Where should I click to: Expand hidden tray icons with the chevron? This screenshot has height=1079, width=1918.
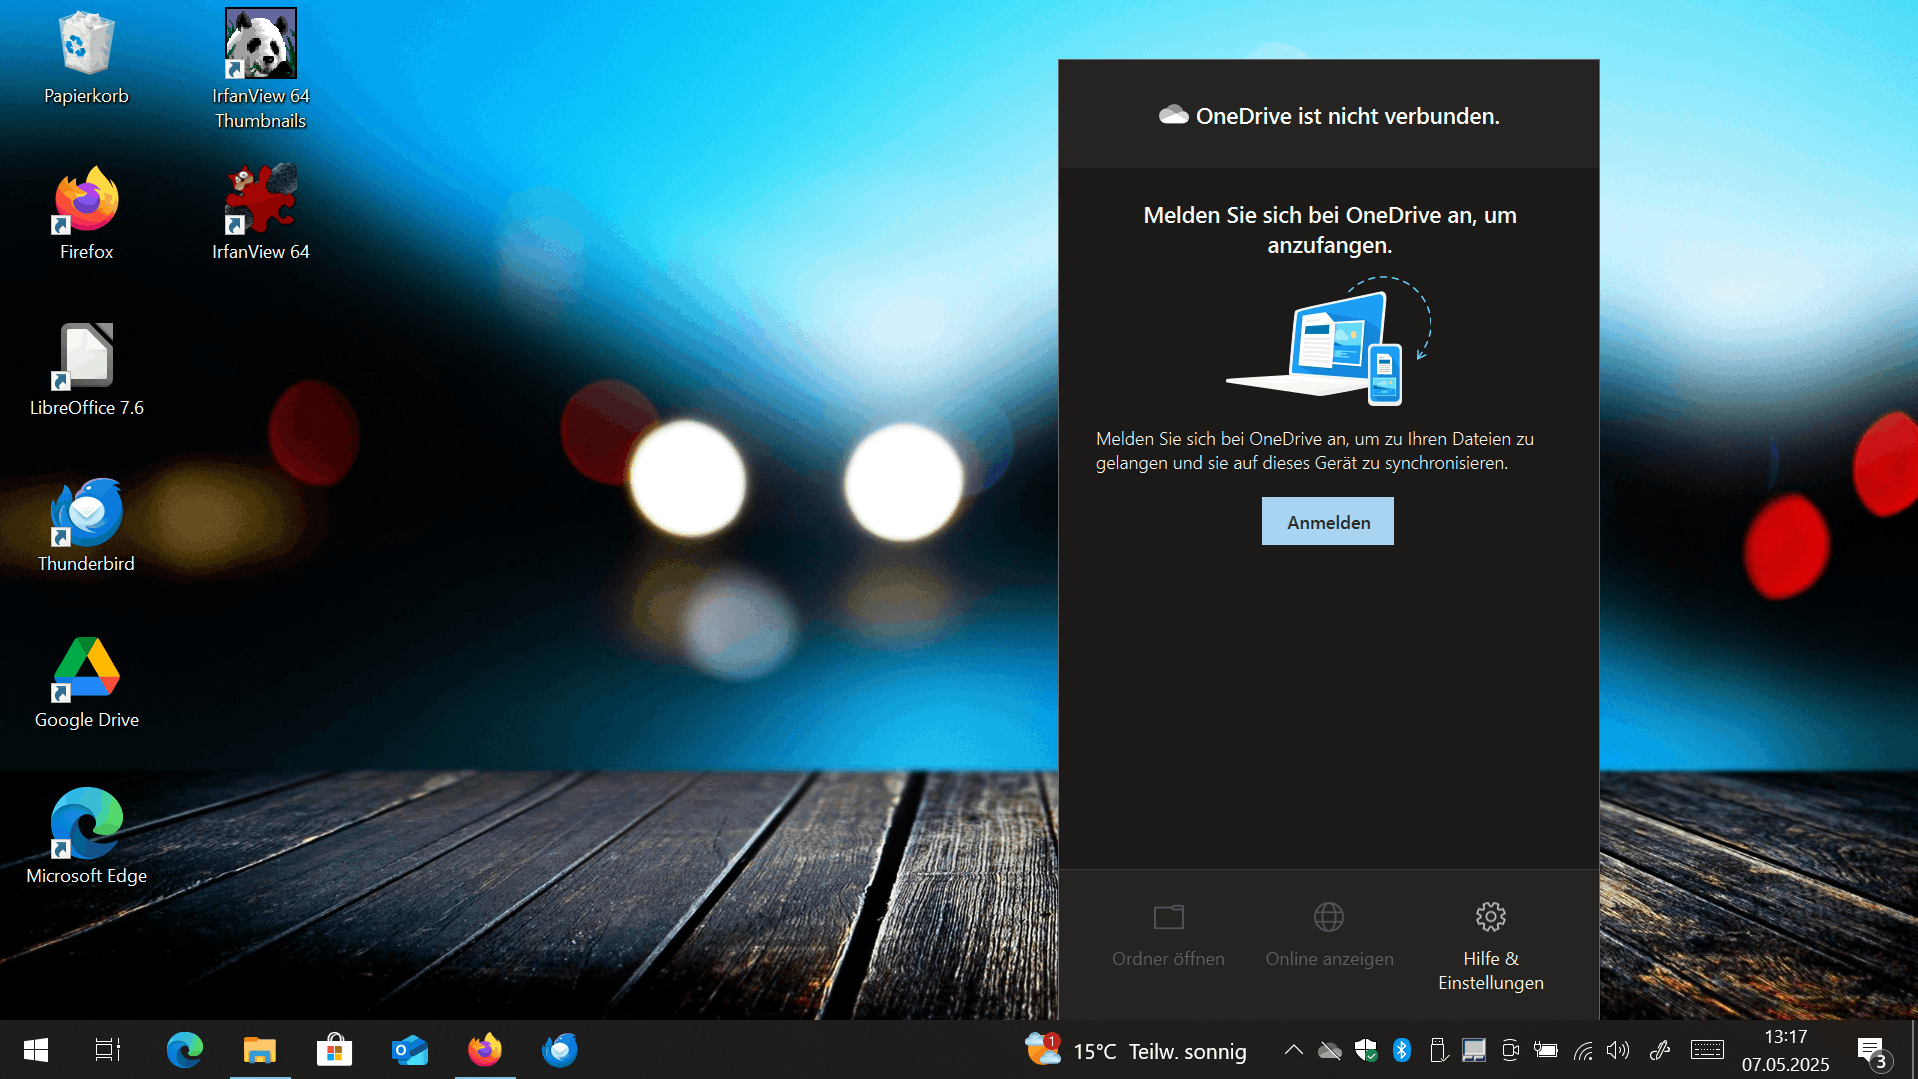pyautogui.click(x=1292, y=1050)
